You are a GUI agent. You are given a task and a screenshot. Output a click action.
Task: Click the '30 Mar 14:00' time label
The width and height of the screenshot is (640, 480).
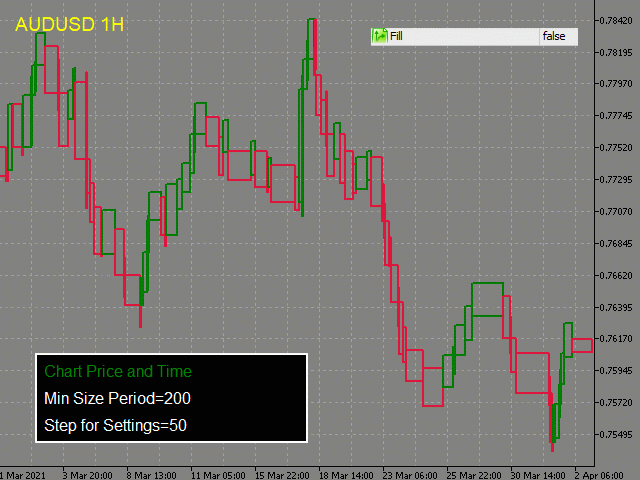[538, 476]
